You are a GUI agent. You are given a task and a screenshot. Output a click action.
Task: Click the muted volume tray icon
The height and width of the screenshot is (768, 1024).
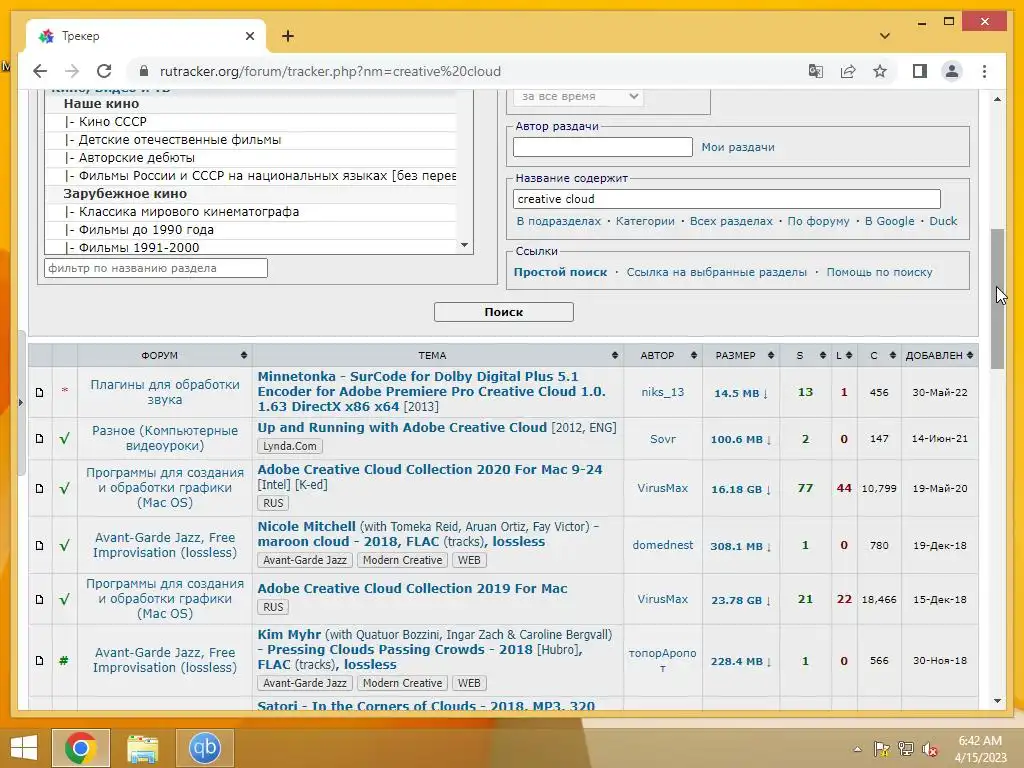click(930, 749)
